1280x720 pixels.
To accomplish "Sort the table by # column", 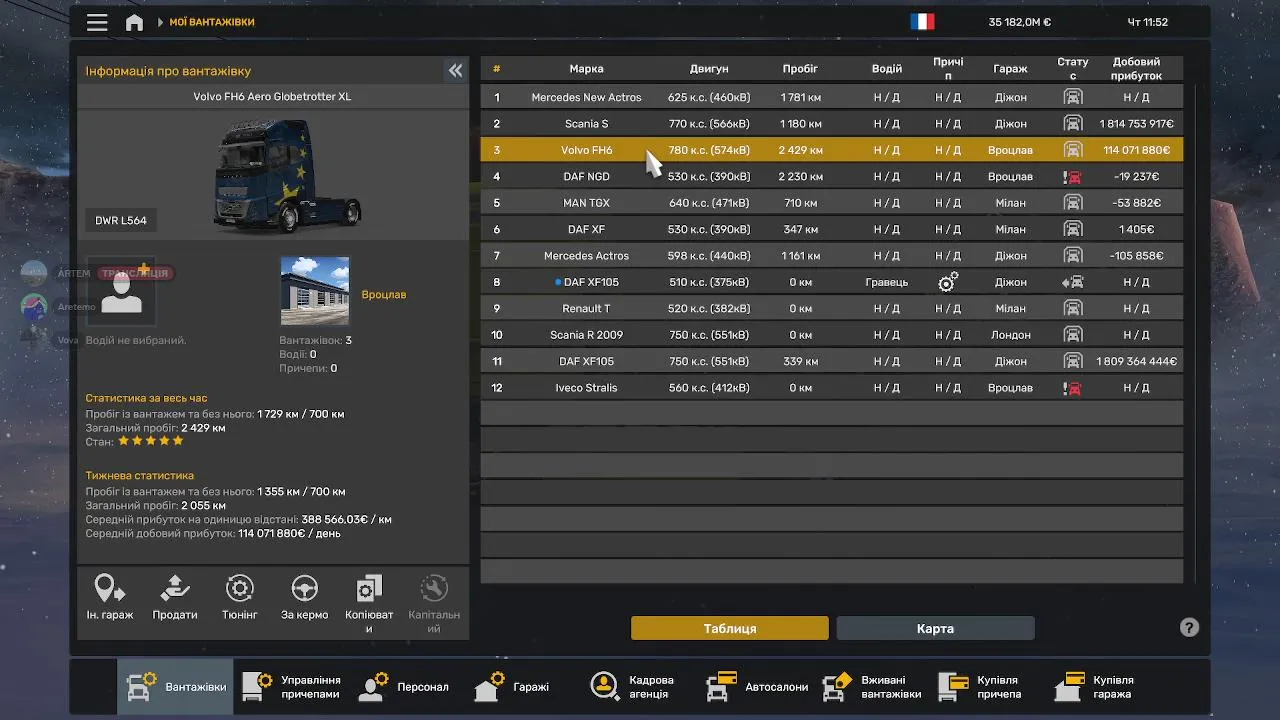I will point(496,69).
